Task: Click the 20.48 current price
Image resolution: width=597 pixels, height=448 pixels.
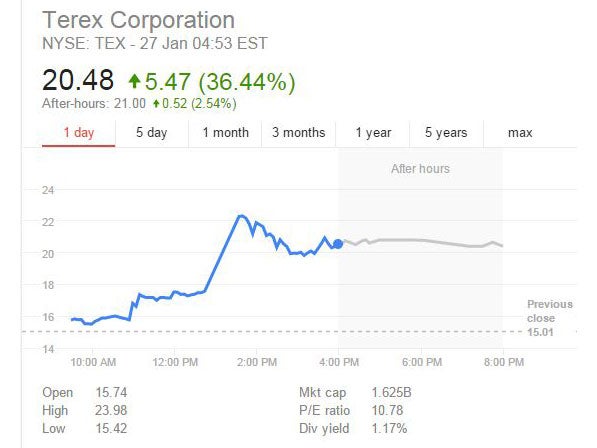Action: [78, 80]
